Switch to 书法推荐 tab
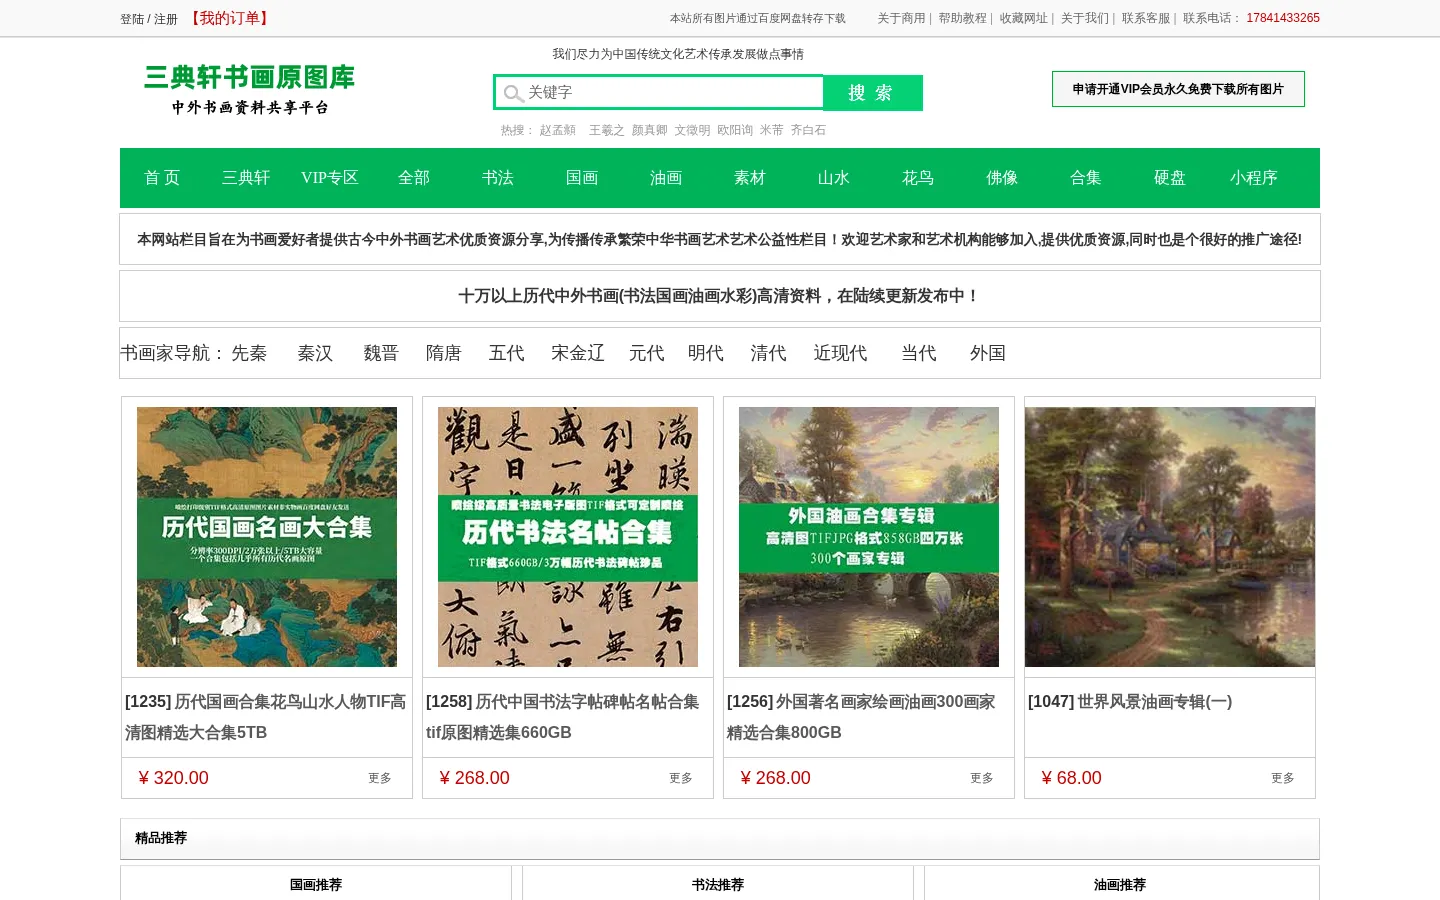 pos(718,884)
